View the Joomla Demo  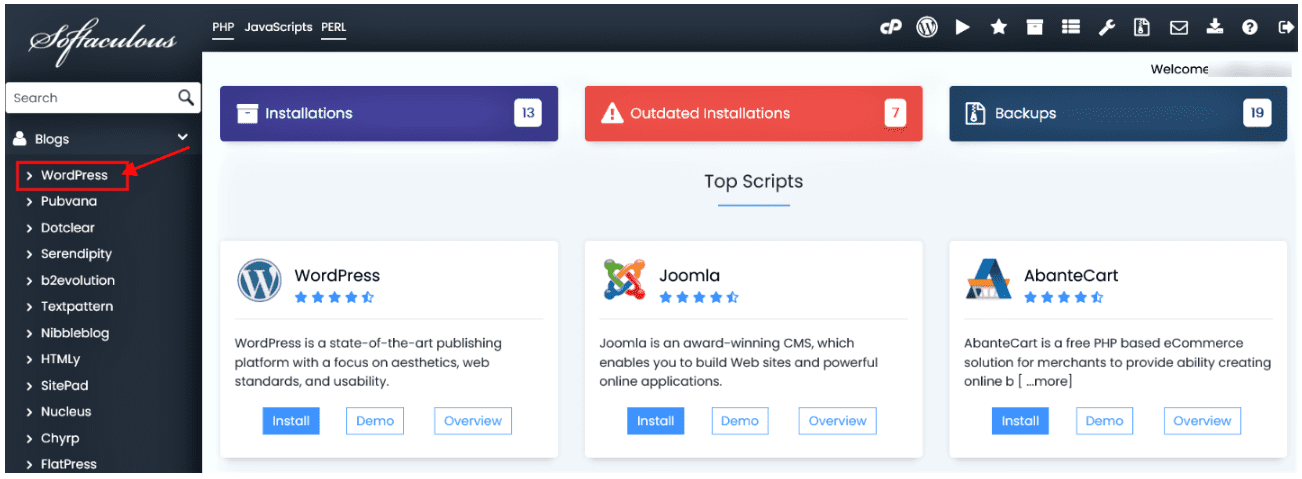pos(740,421)
